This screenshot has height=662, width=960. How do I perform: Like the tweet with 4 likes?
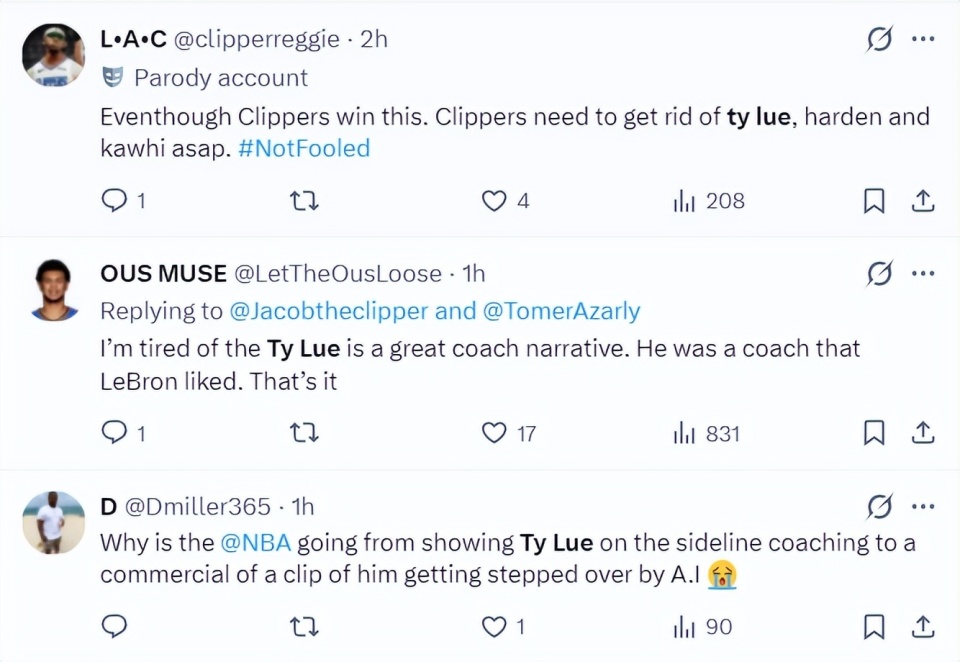click(x=494, y=201)
